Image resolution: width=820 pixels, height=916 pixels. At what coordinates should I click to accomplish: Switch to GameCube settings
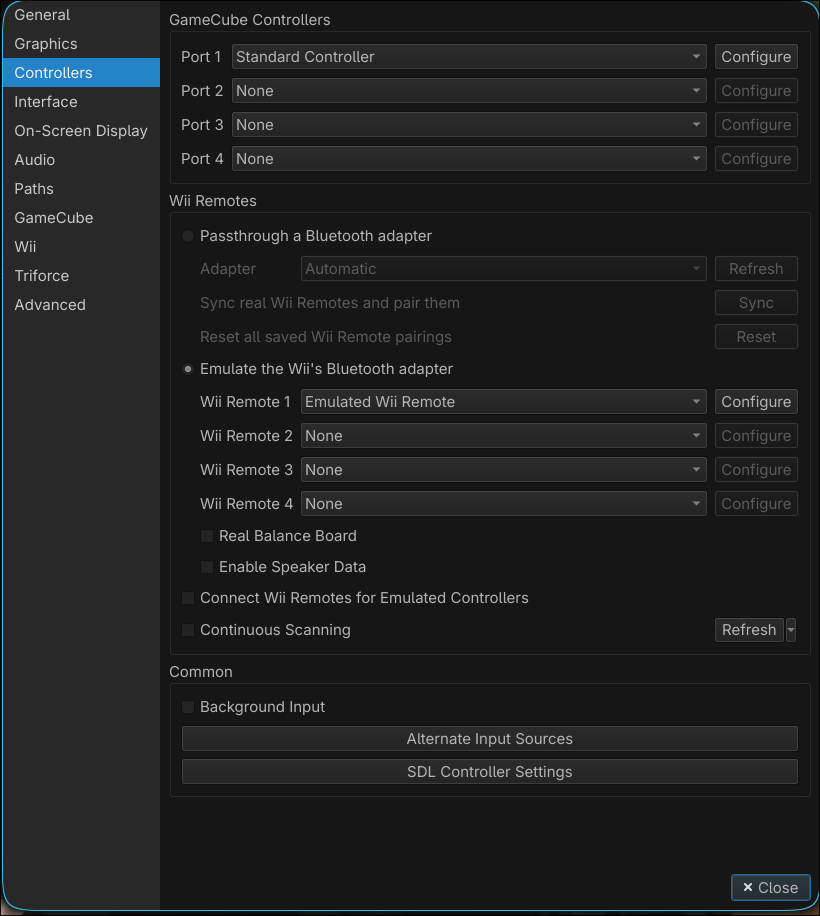[x=81, y=218]
